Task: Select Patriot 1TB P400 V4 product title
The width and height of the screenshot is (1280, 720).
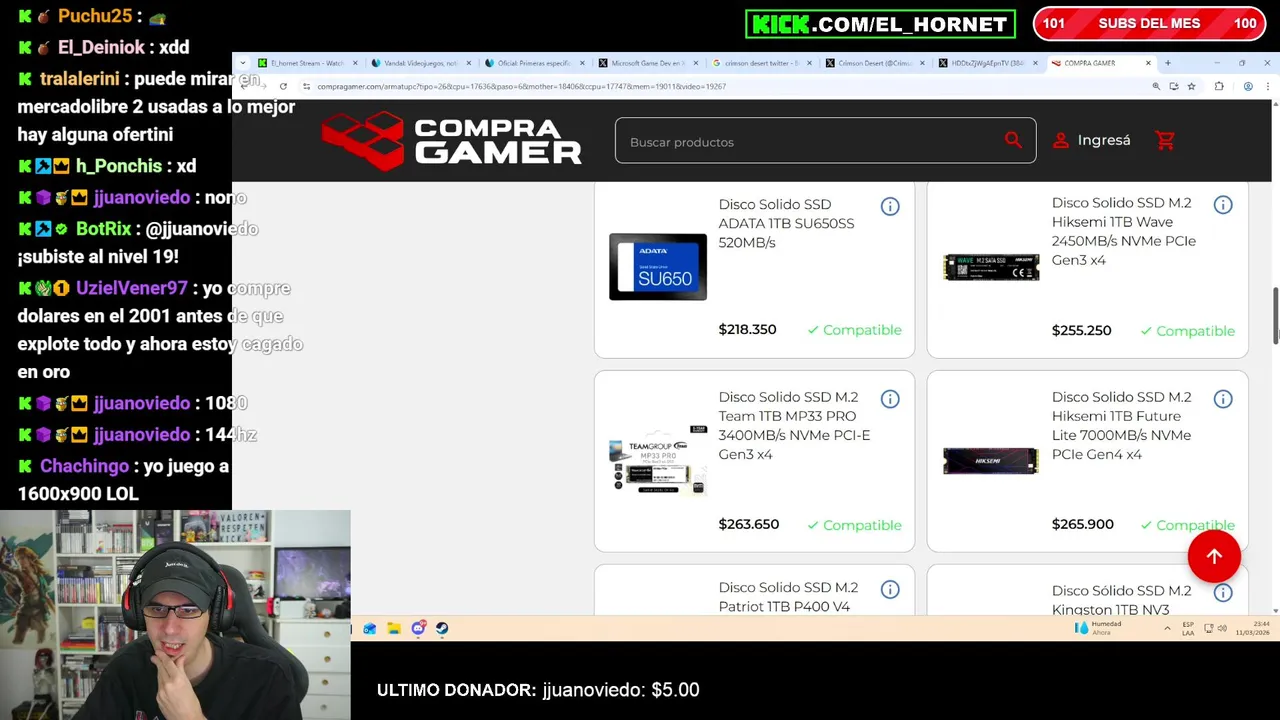Action: (x=788, y=596)
